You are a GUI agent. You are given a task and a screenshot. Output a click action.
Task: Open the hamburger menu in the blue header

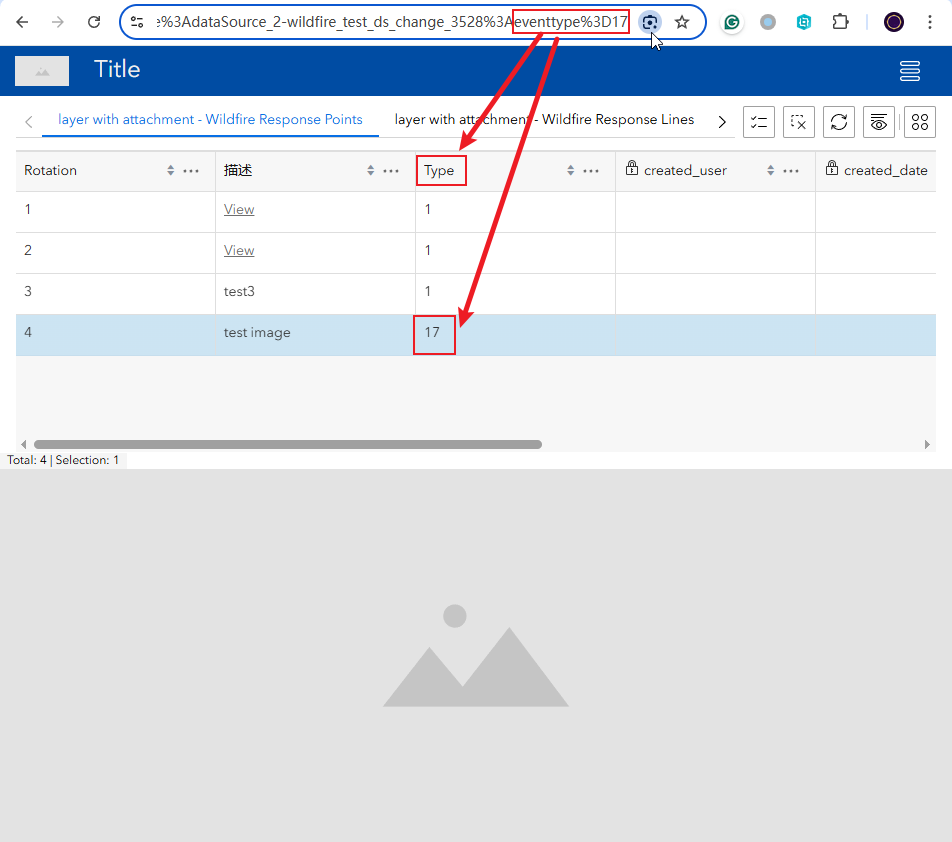909,70
